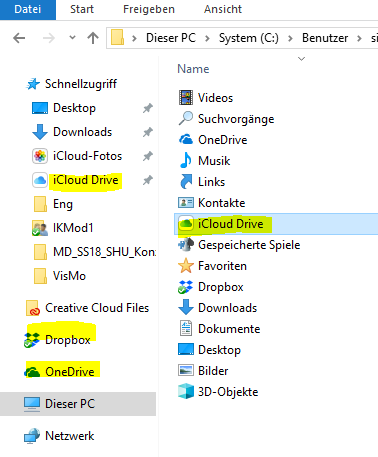Open the MD_SS18_SHU_Kon folder
Image resolution: width=378 pixels, height=457 pixels.
[x=104, y=252]
